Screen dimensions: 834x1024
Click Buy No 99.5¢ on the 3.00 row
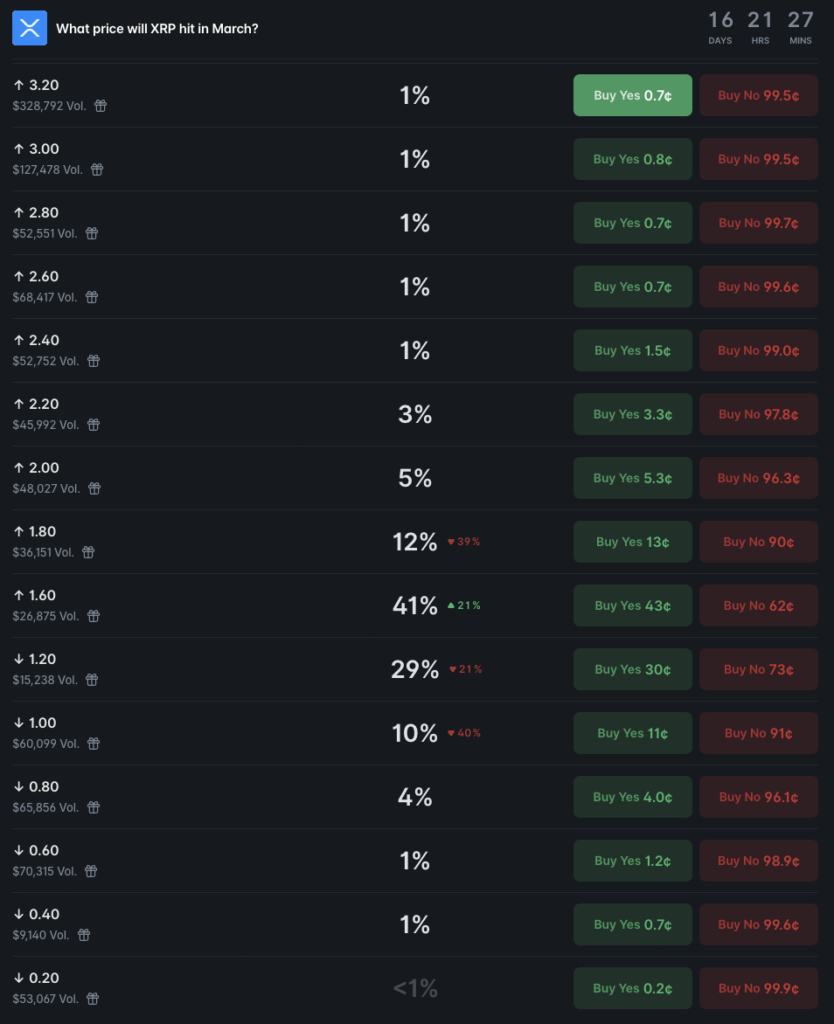[x=759, y=159]
